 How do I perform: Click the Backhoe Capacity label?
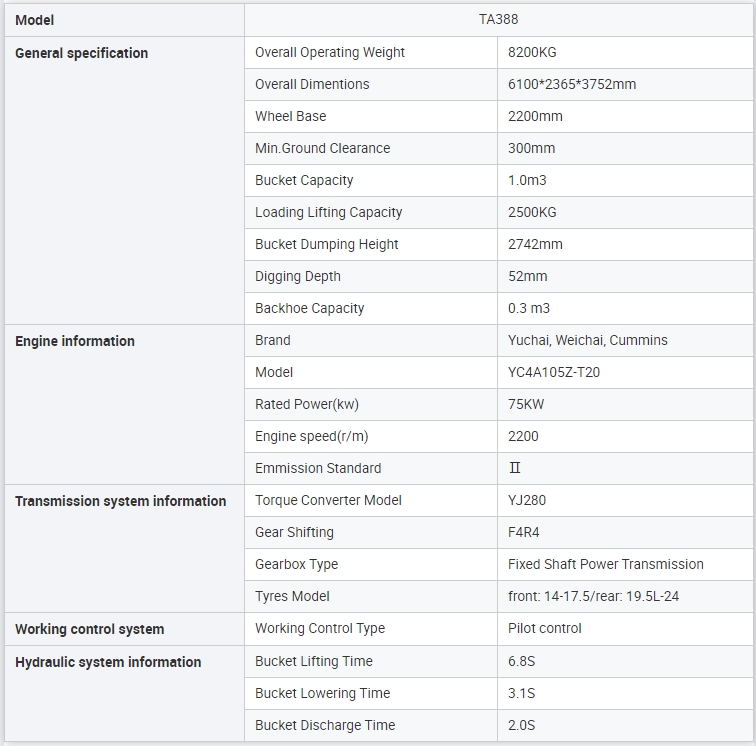[x=309, y=308]
